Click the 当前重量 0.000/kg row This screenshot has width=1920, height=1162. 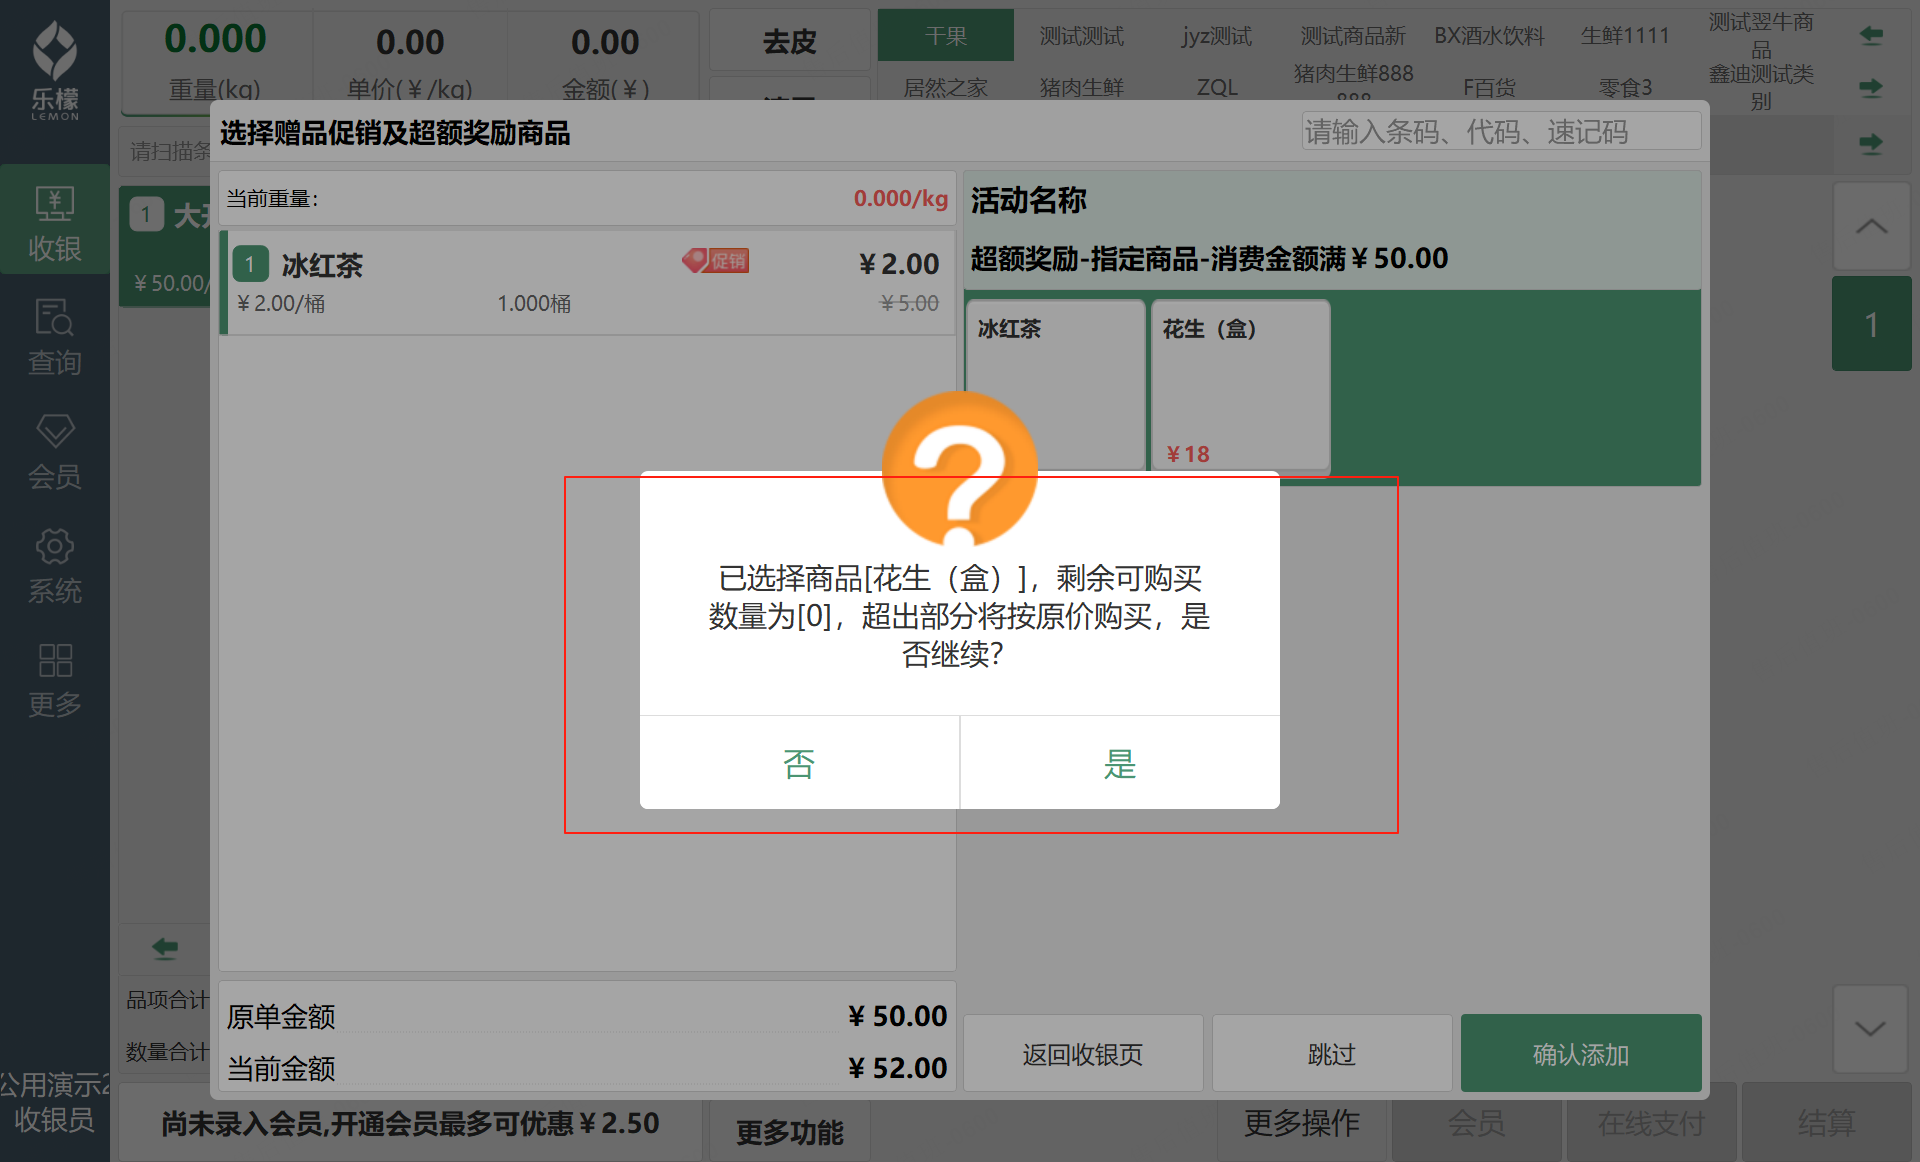click(588, 198)
